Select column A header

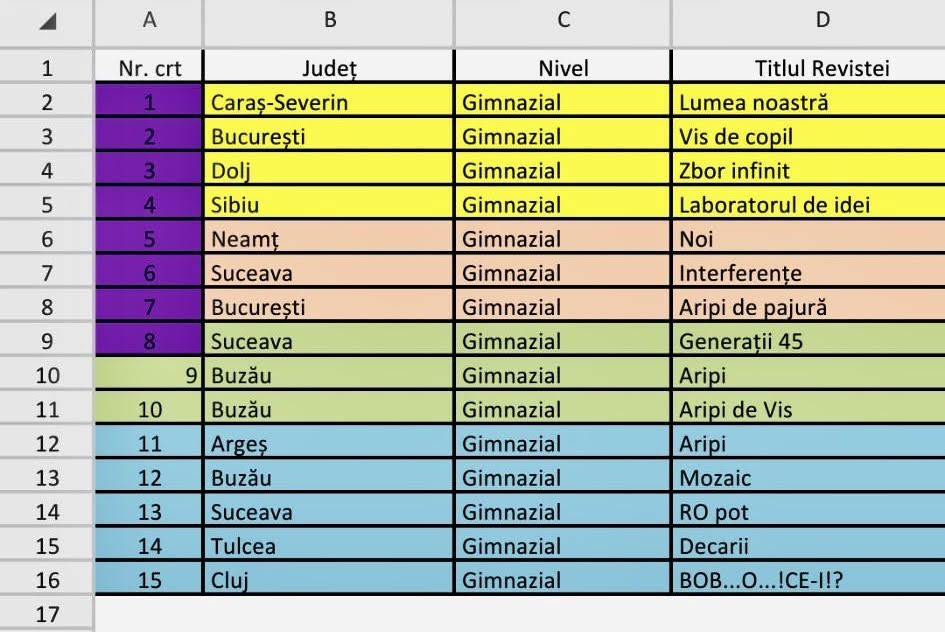[x=149, y=22]
